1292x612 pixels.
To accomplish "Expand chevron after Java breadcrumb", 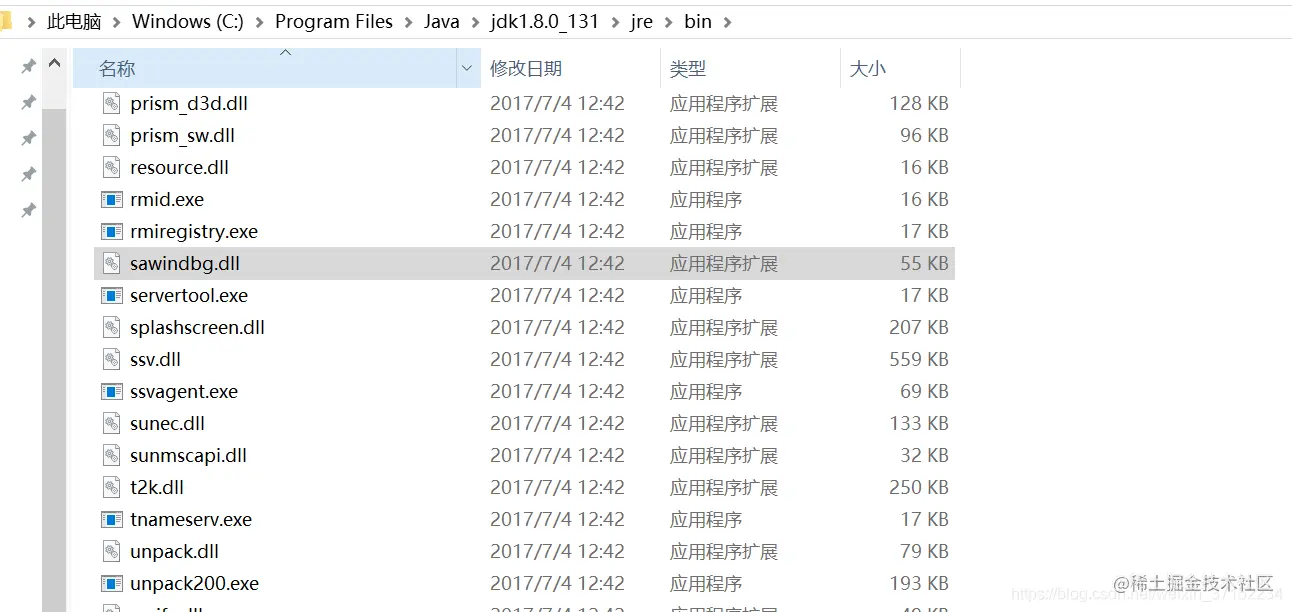I will tap(475, 22).
